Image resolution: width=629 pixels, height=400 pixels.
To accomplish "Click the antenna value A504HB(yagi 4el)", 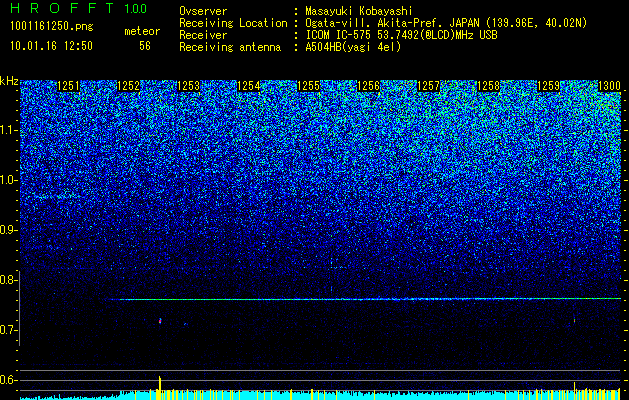I will tap(353, 47).
